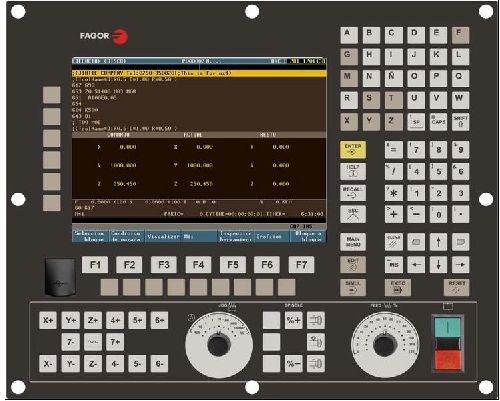Screen dimensions: 500x401
Task: Select the EDIT mode key
Action: tap(353, 264)
